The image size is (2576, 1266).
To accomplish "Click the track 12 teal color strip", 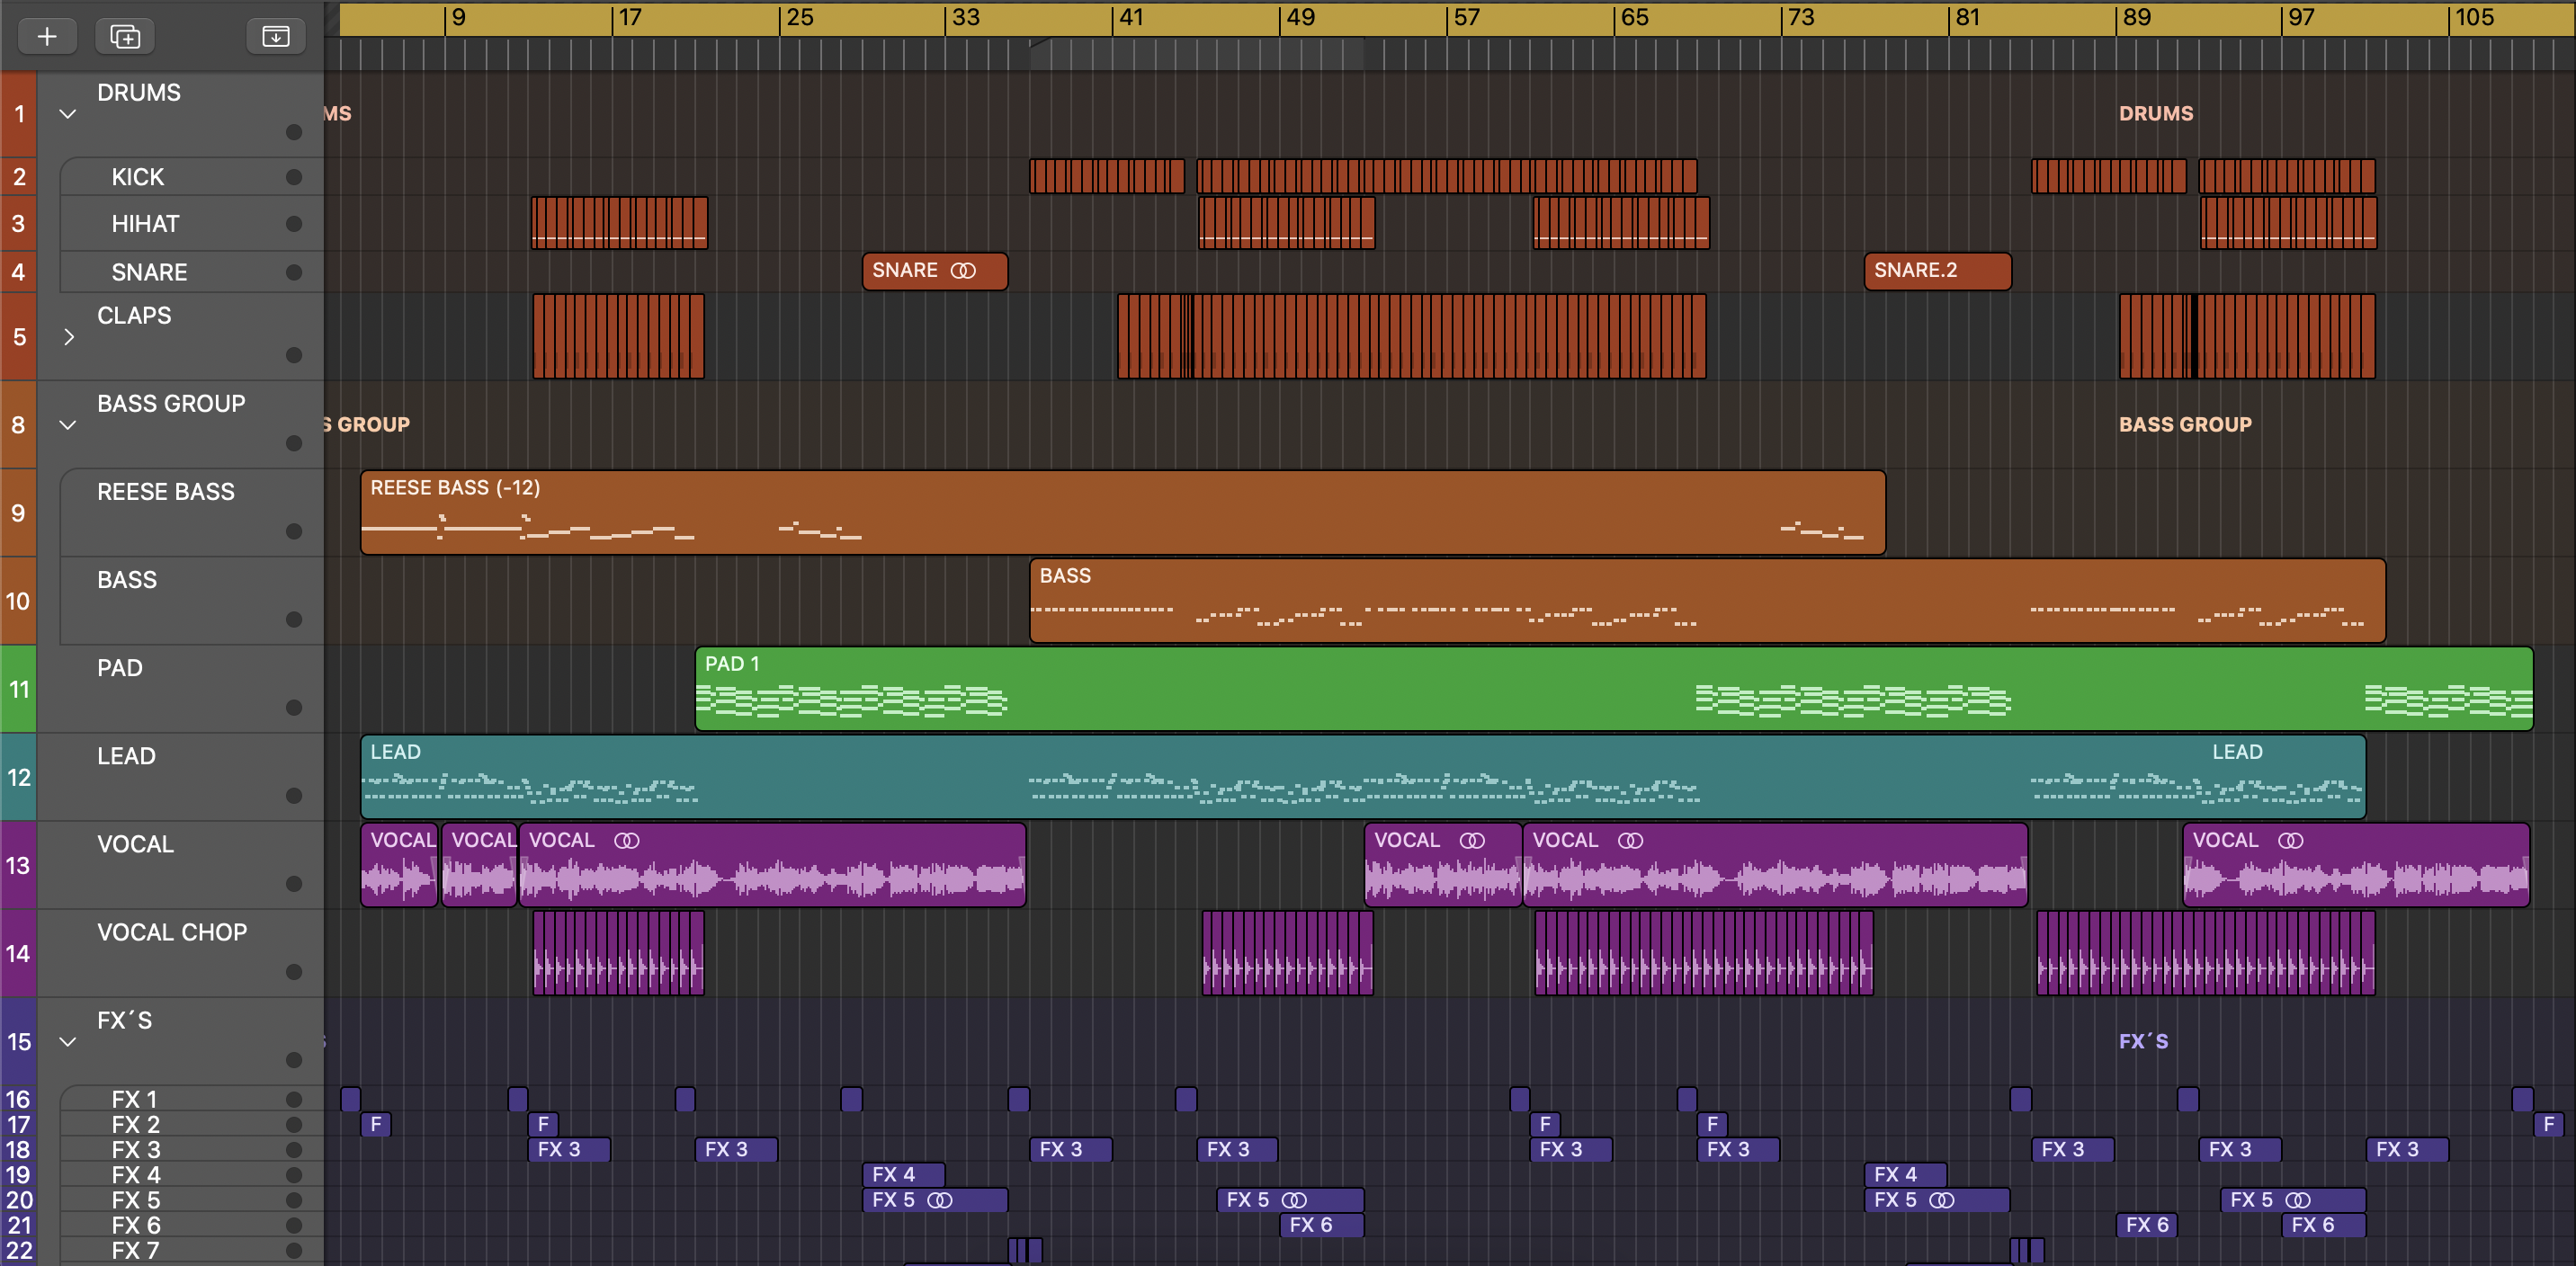I will click(x=18, y=777).
